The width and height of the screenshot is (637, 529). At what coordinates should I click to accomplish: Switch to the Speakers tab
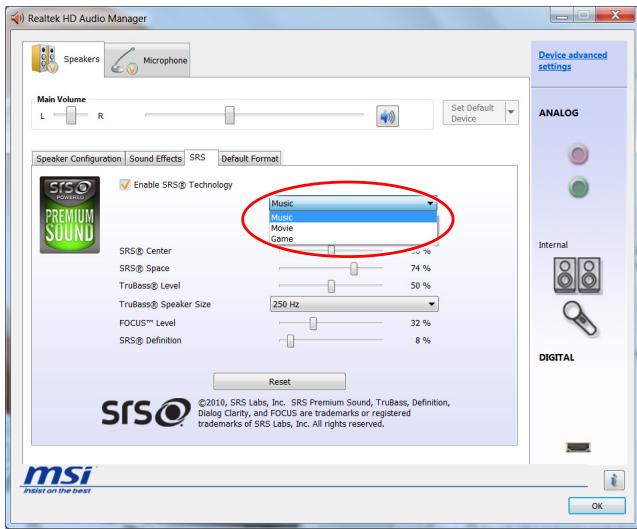(65, 59)
